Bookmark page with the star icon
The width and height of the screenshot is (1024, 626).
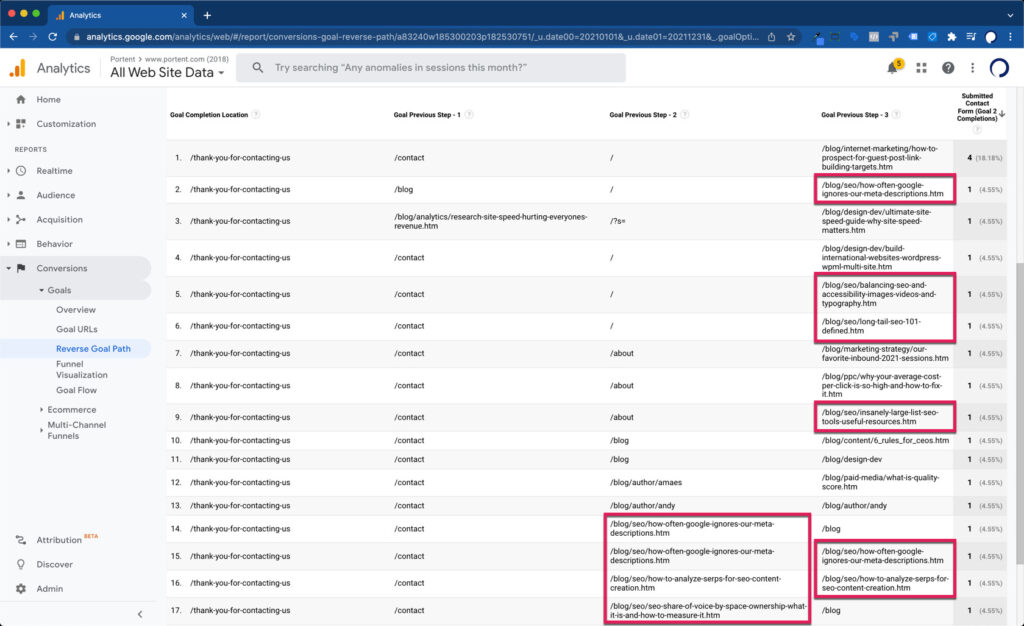click(x=791, y=37)
